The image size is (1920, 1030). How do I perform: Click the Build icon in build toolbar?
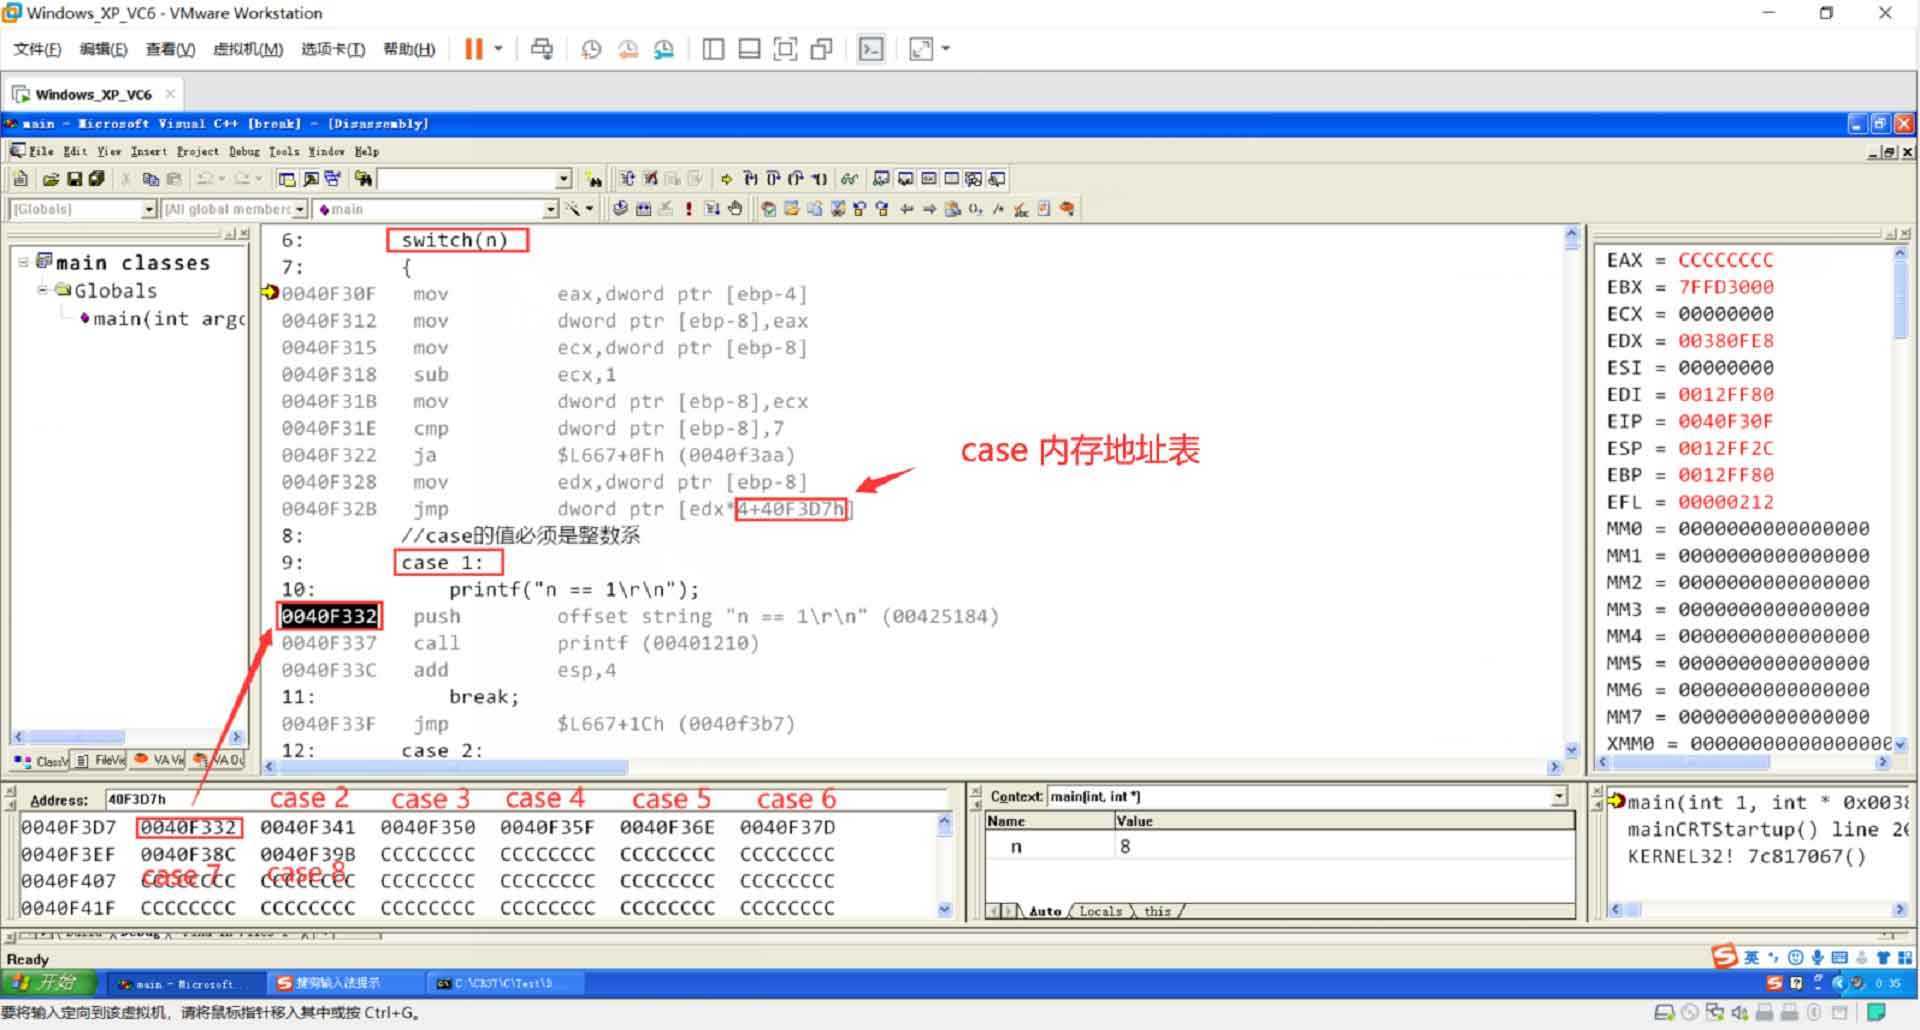(x=643, y=209)
